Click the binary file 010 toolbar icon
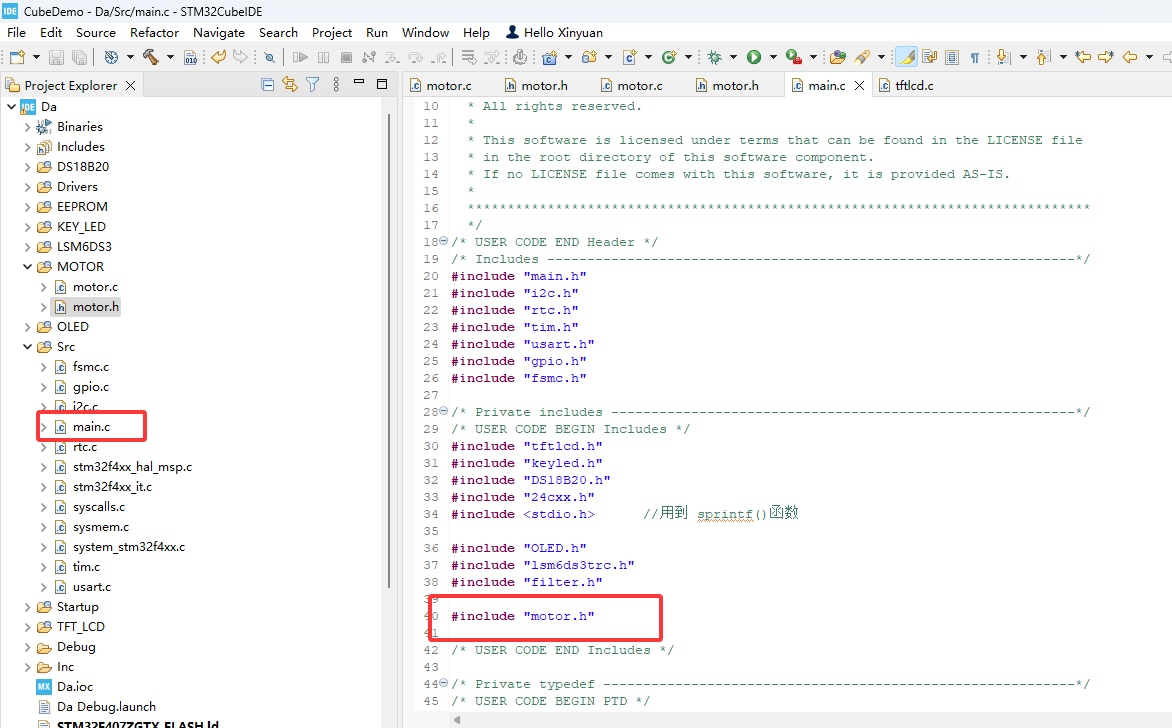1172x728 pixels. (191, 57)
